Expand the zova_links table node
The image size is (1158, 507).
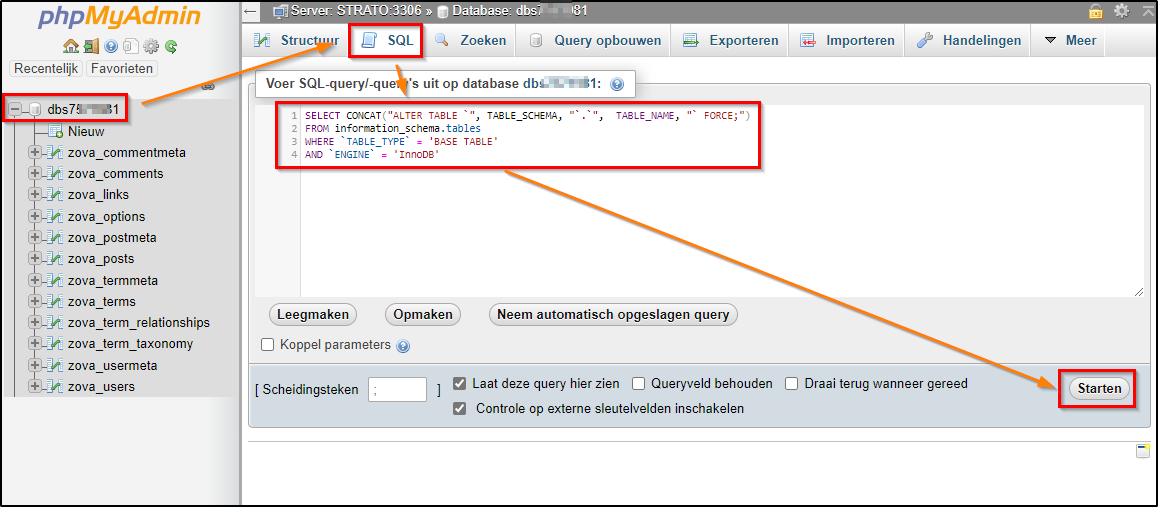(34, 195)
